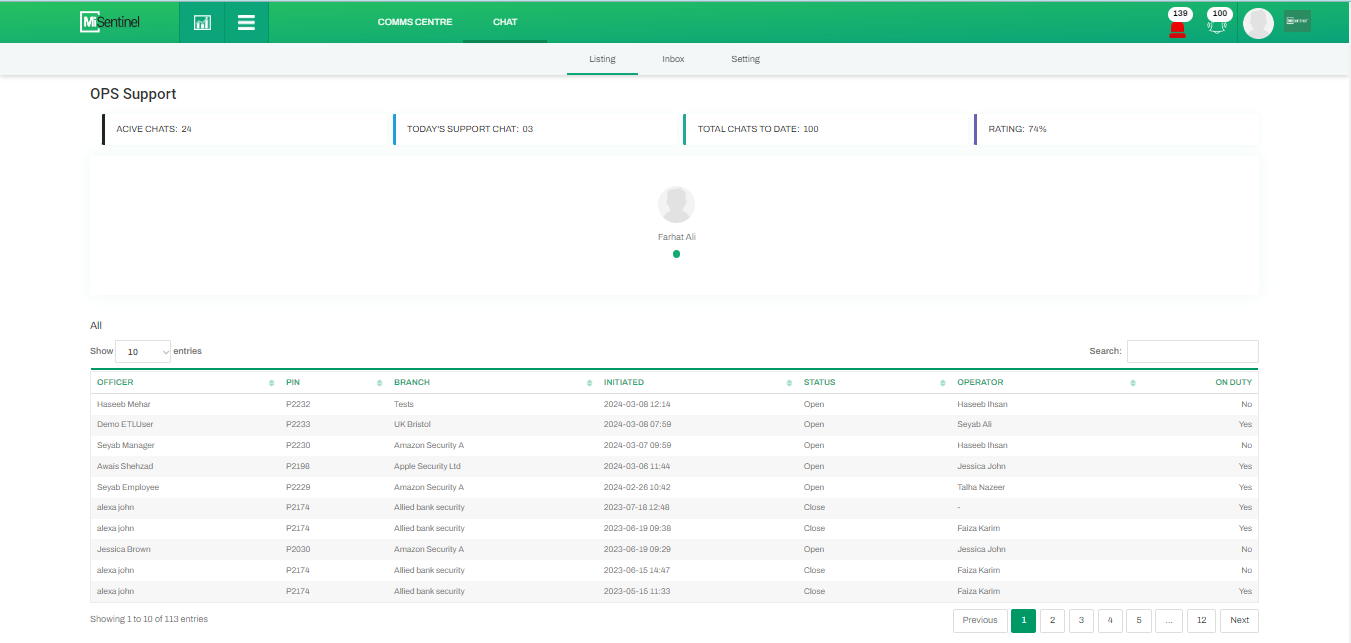The image size is (1351, 643).
Task: Expand the show entries dropdown
Action: click(143, 352)
